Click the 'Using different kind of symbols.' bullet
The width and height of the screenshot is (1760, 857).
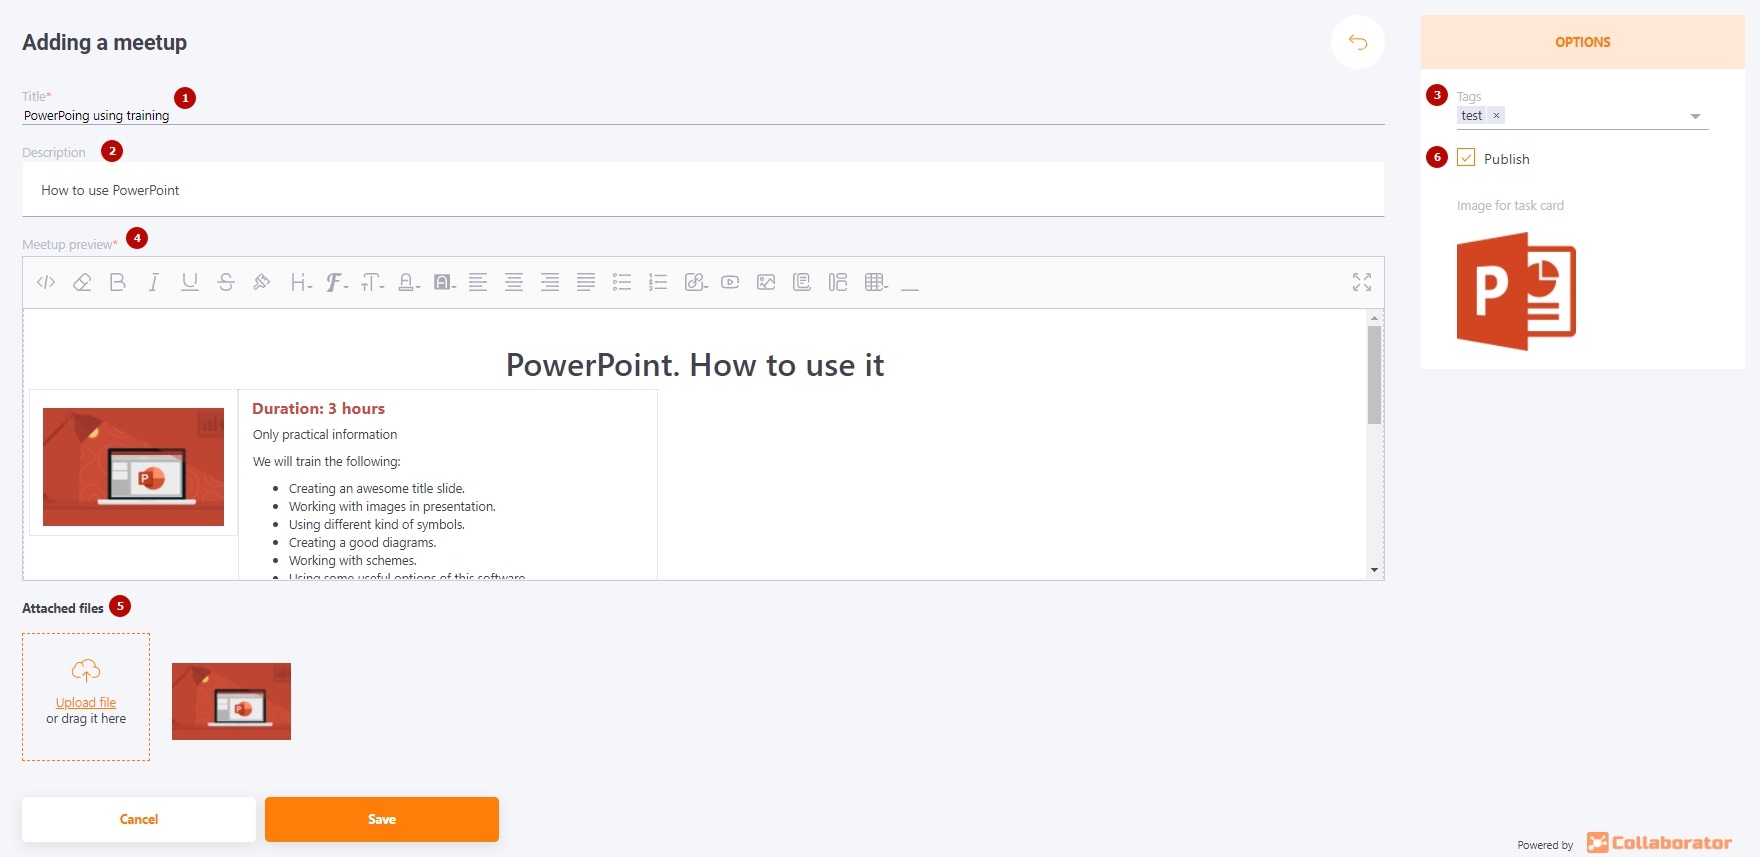click(377, 525)
